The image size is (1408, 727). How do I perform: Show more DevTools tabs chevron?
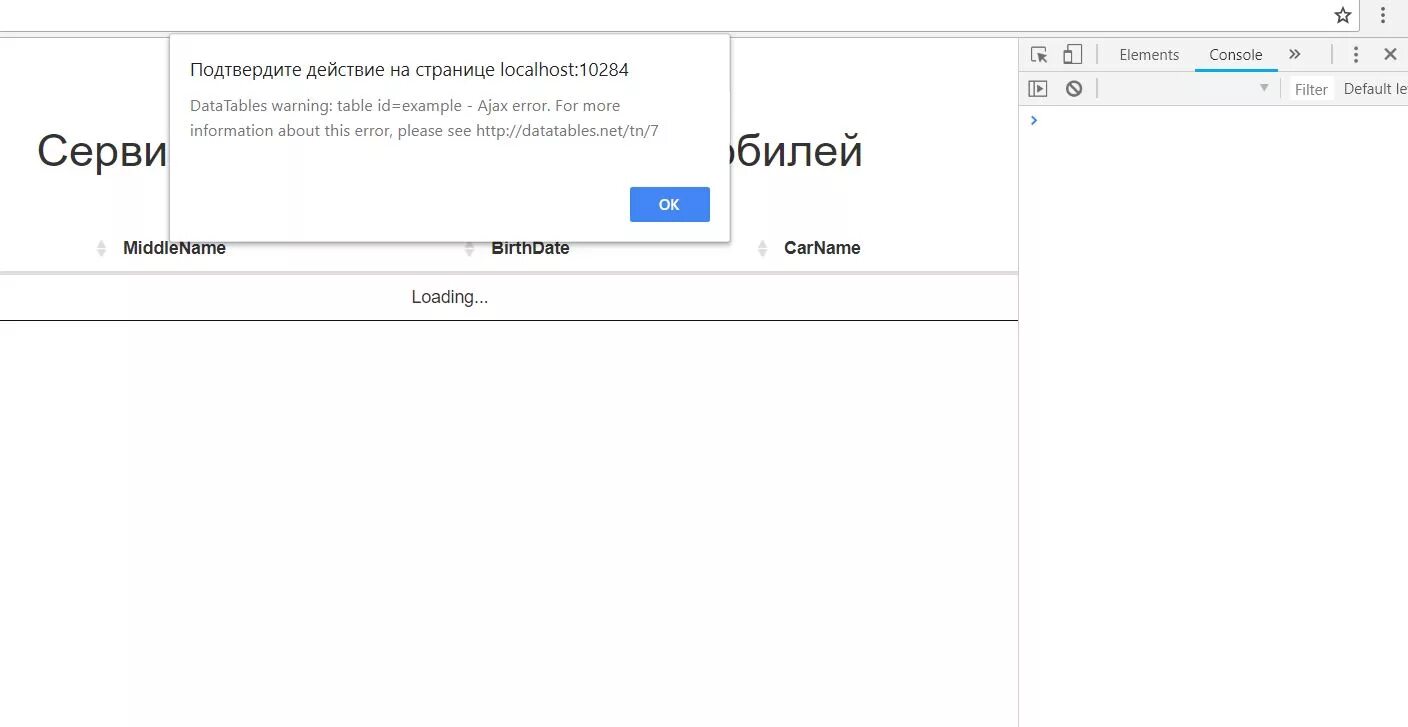point(1294,55)
